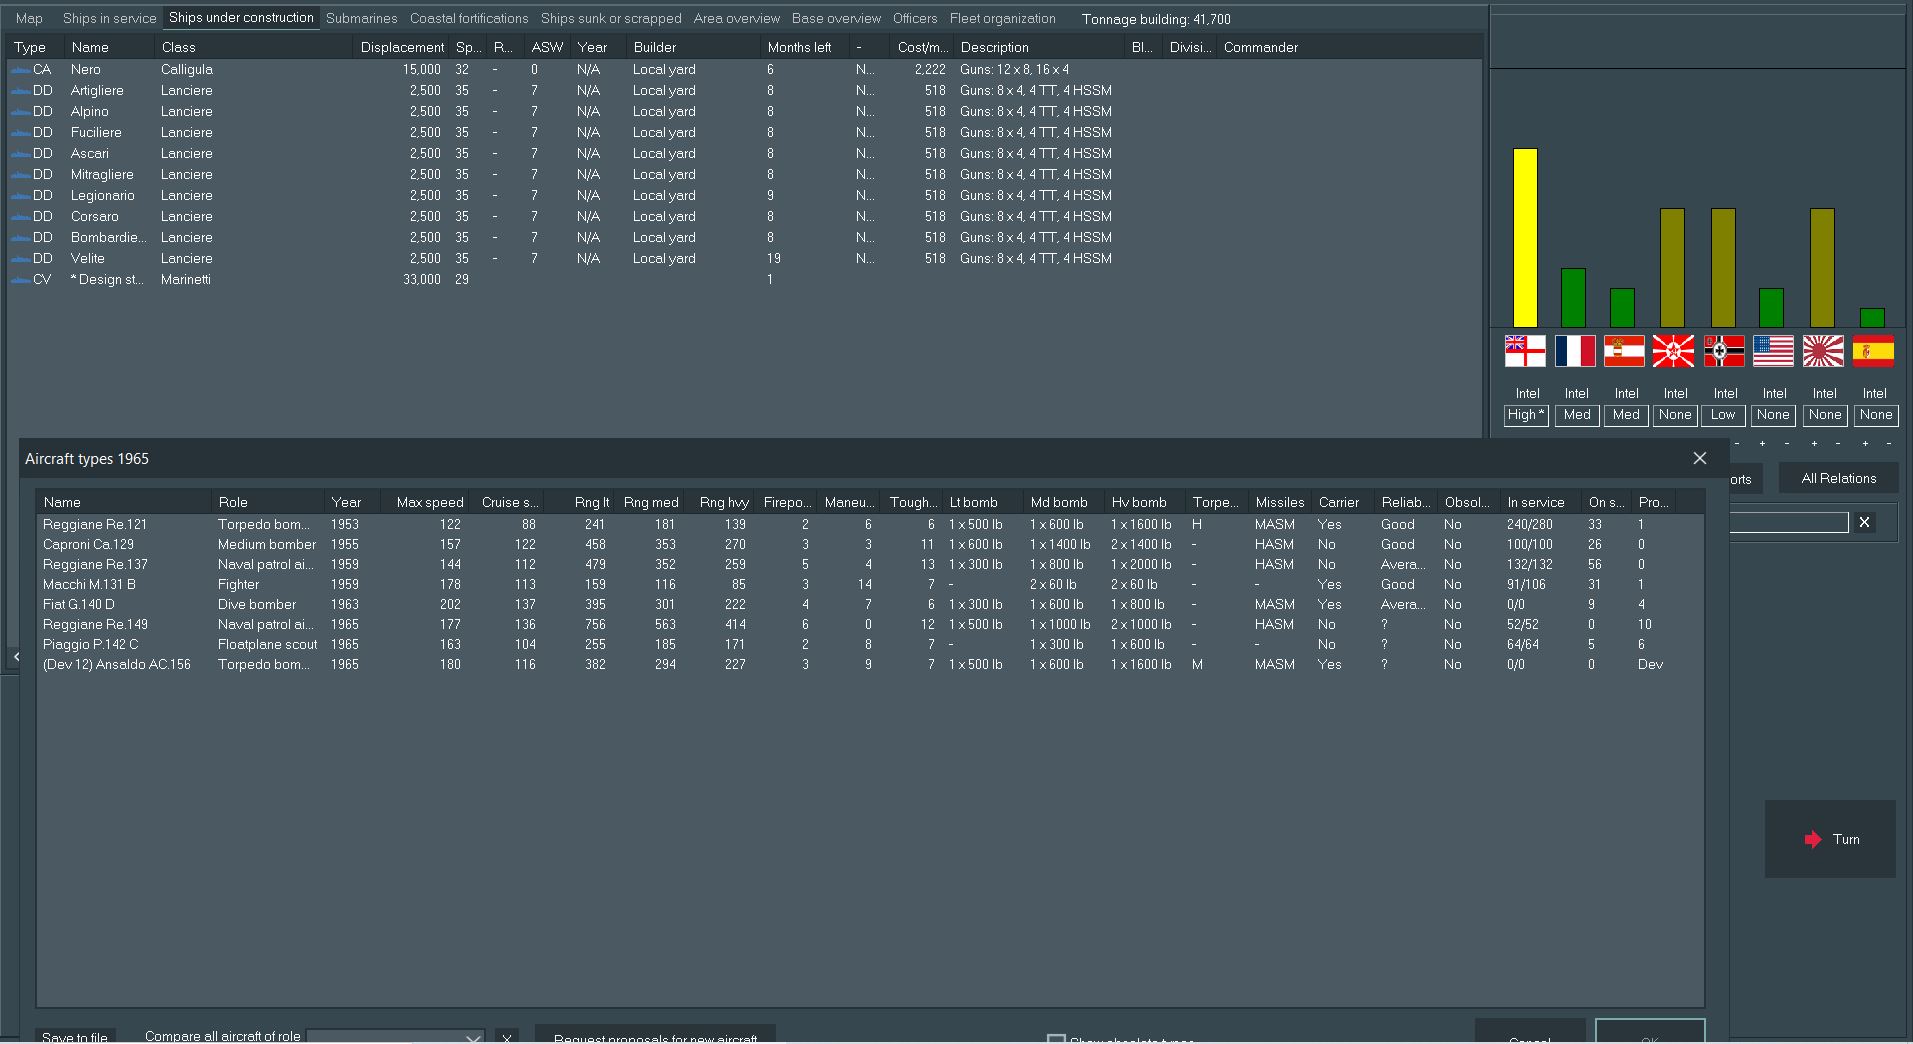Screen dimensions: 1913x1044
Task: Open the Low intel level box for Germany
Action: (x=1725, y=415)
